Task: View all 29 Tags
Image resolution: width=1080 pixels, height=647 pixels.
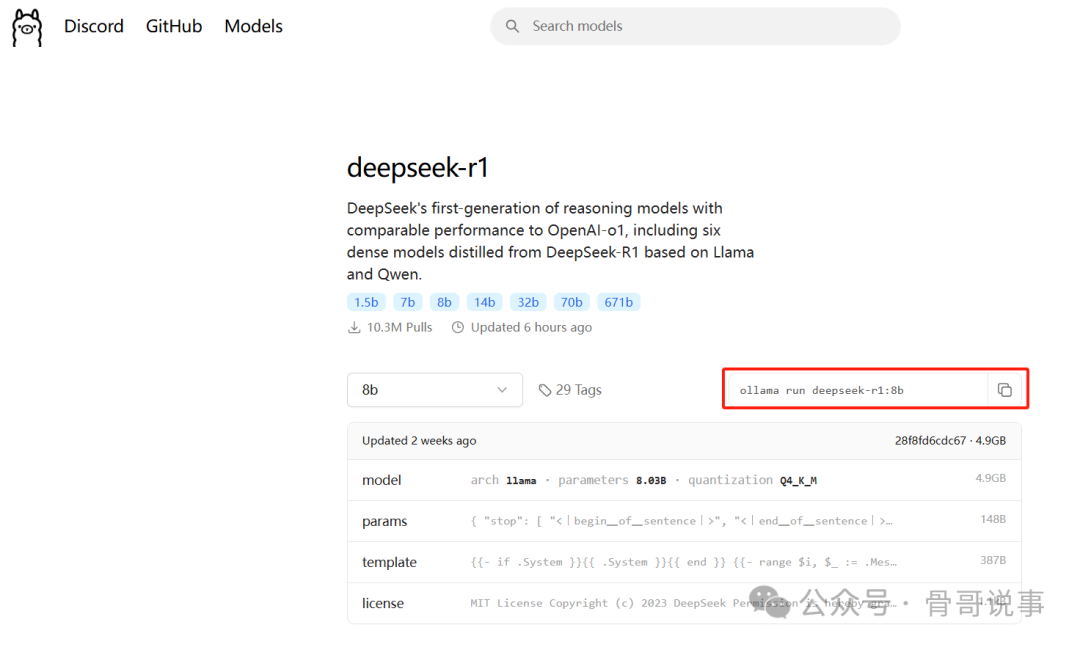Action: pos(570,390)
